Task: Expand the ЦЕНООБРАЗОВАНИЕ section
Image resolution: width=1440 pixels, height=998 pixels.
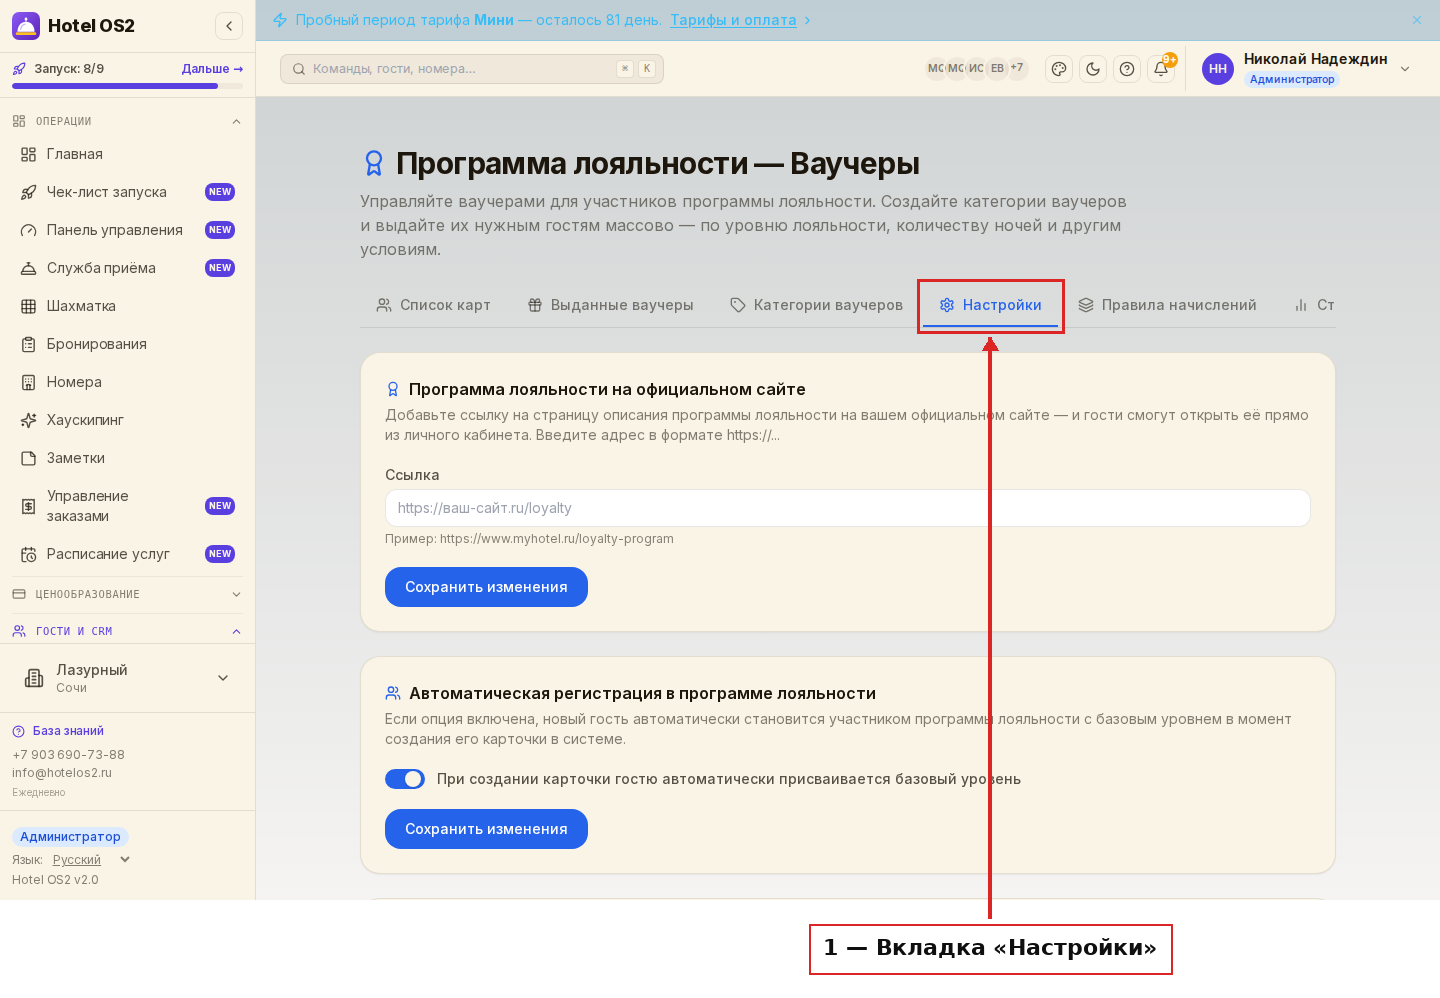Action: [127, 594]
